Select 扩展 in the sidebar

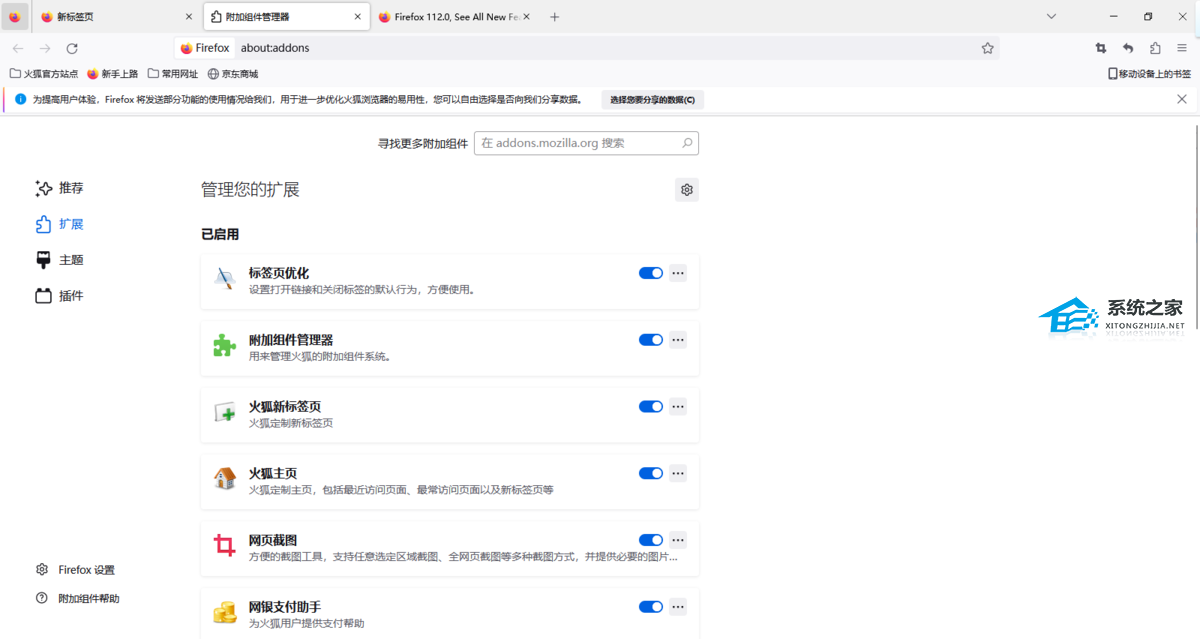60,224
